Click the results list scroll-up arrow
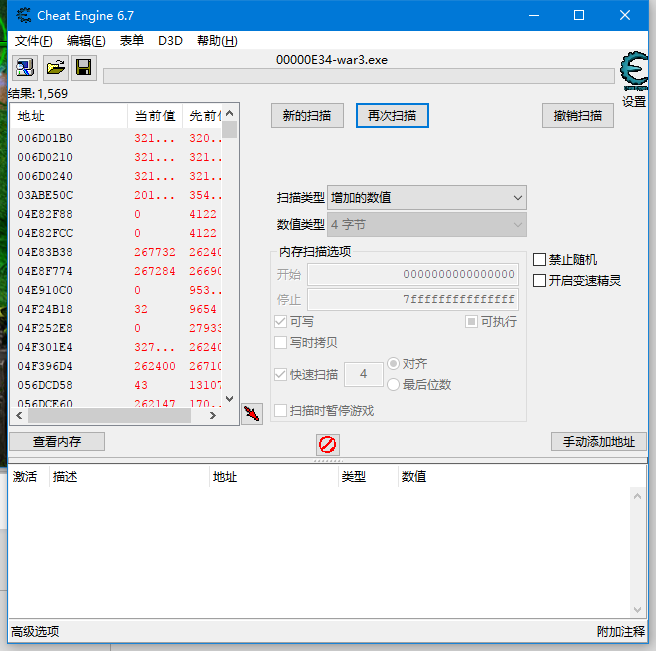The width and height of the screenshot is (656, 651). click(x=229, y=113)
